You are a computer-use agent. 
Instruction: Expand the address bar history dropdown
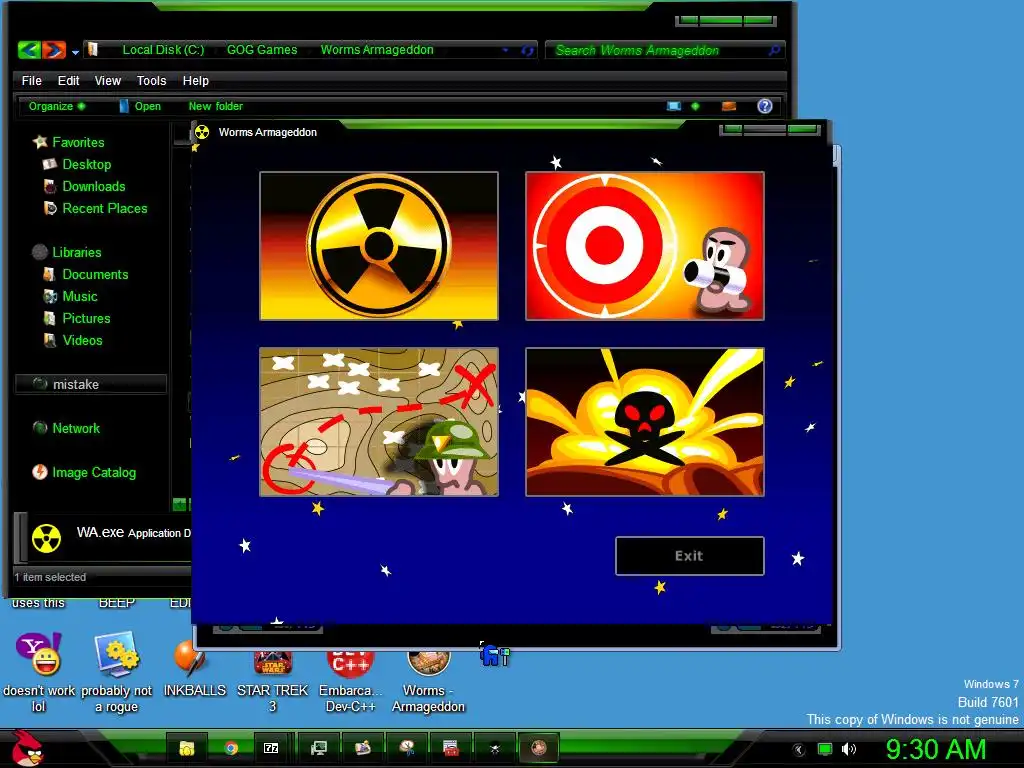[505, 50]
